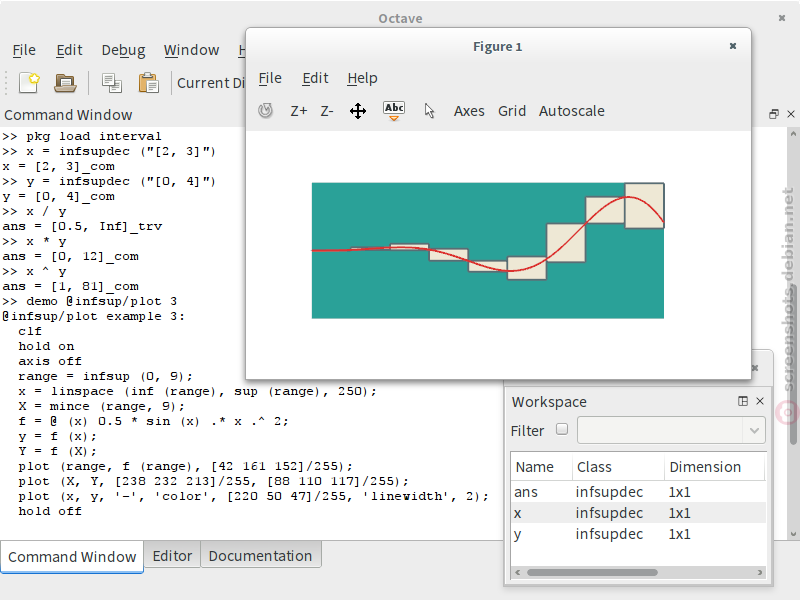The height and width of the screenshot is (600, 800).
Task: Click the Paste clipboard icon
Action: tap(148, 83)
